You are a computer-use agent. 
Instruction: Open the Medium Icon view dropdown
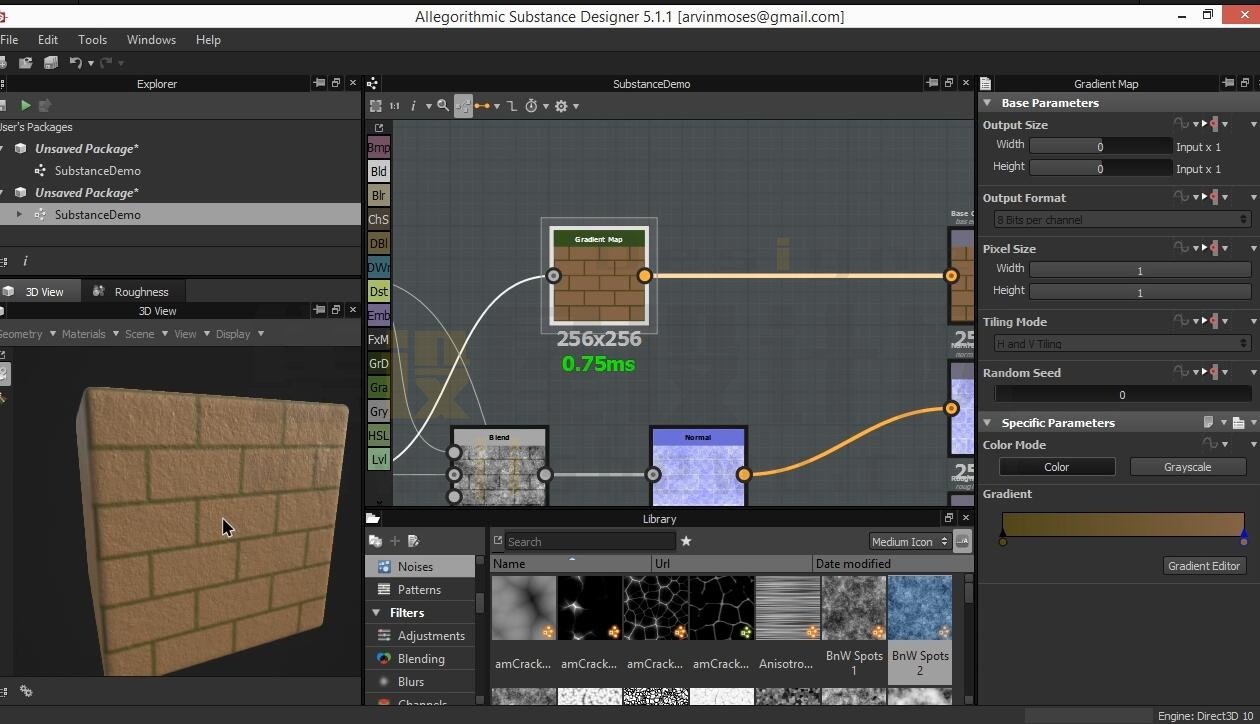click(x=909, y=542)
